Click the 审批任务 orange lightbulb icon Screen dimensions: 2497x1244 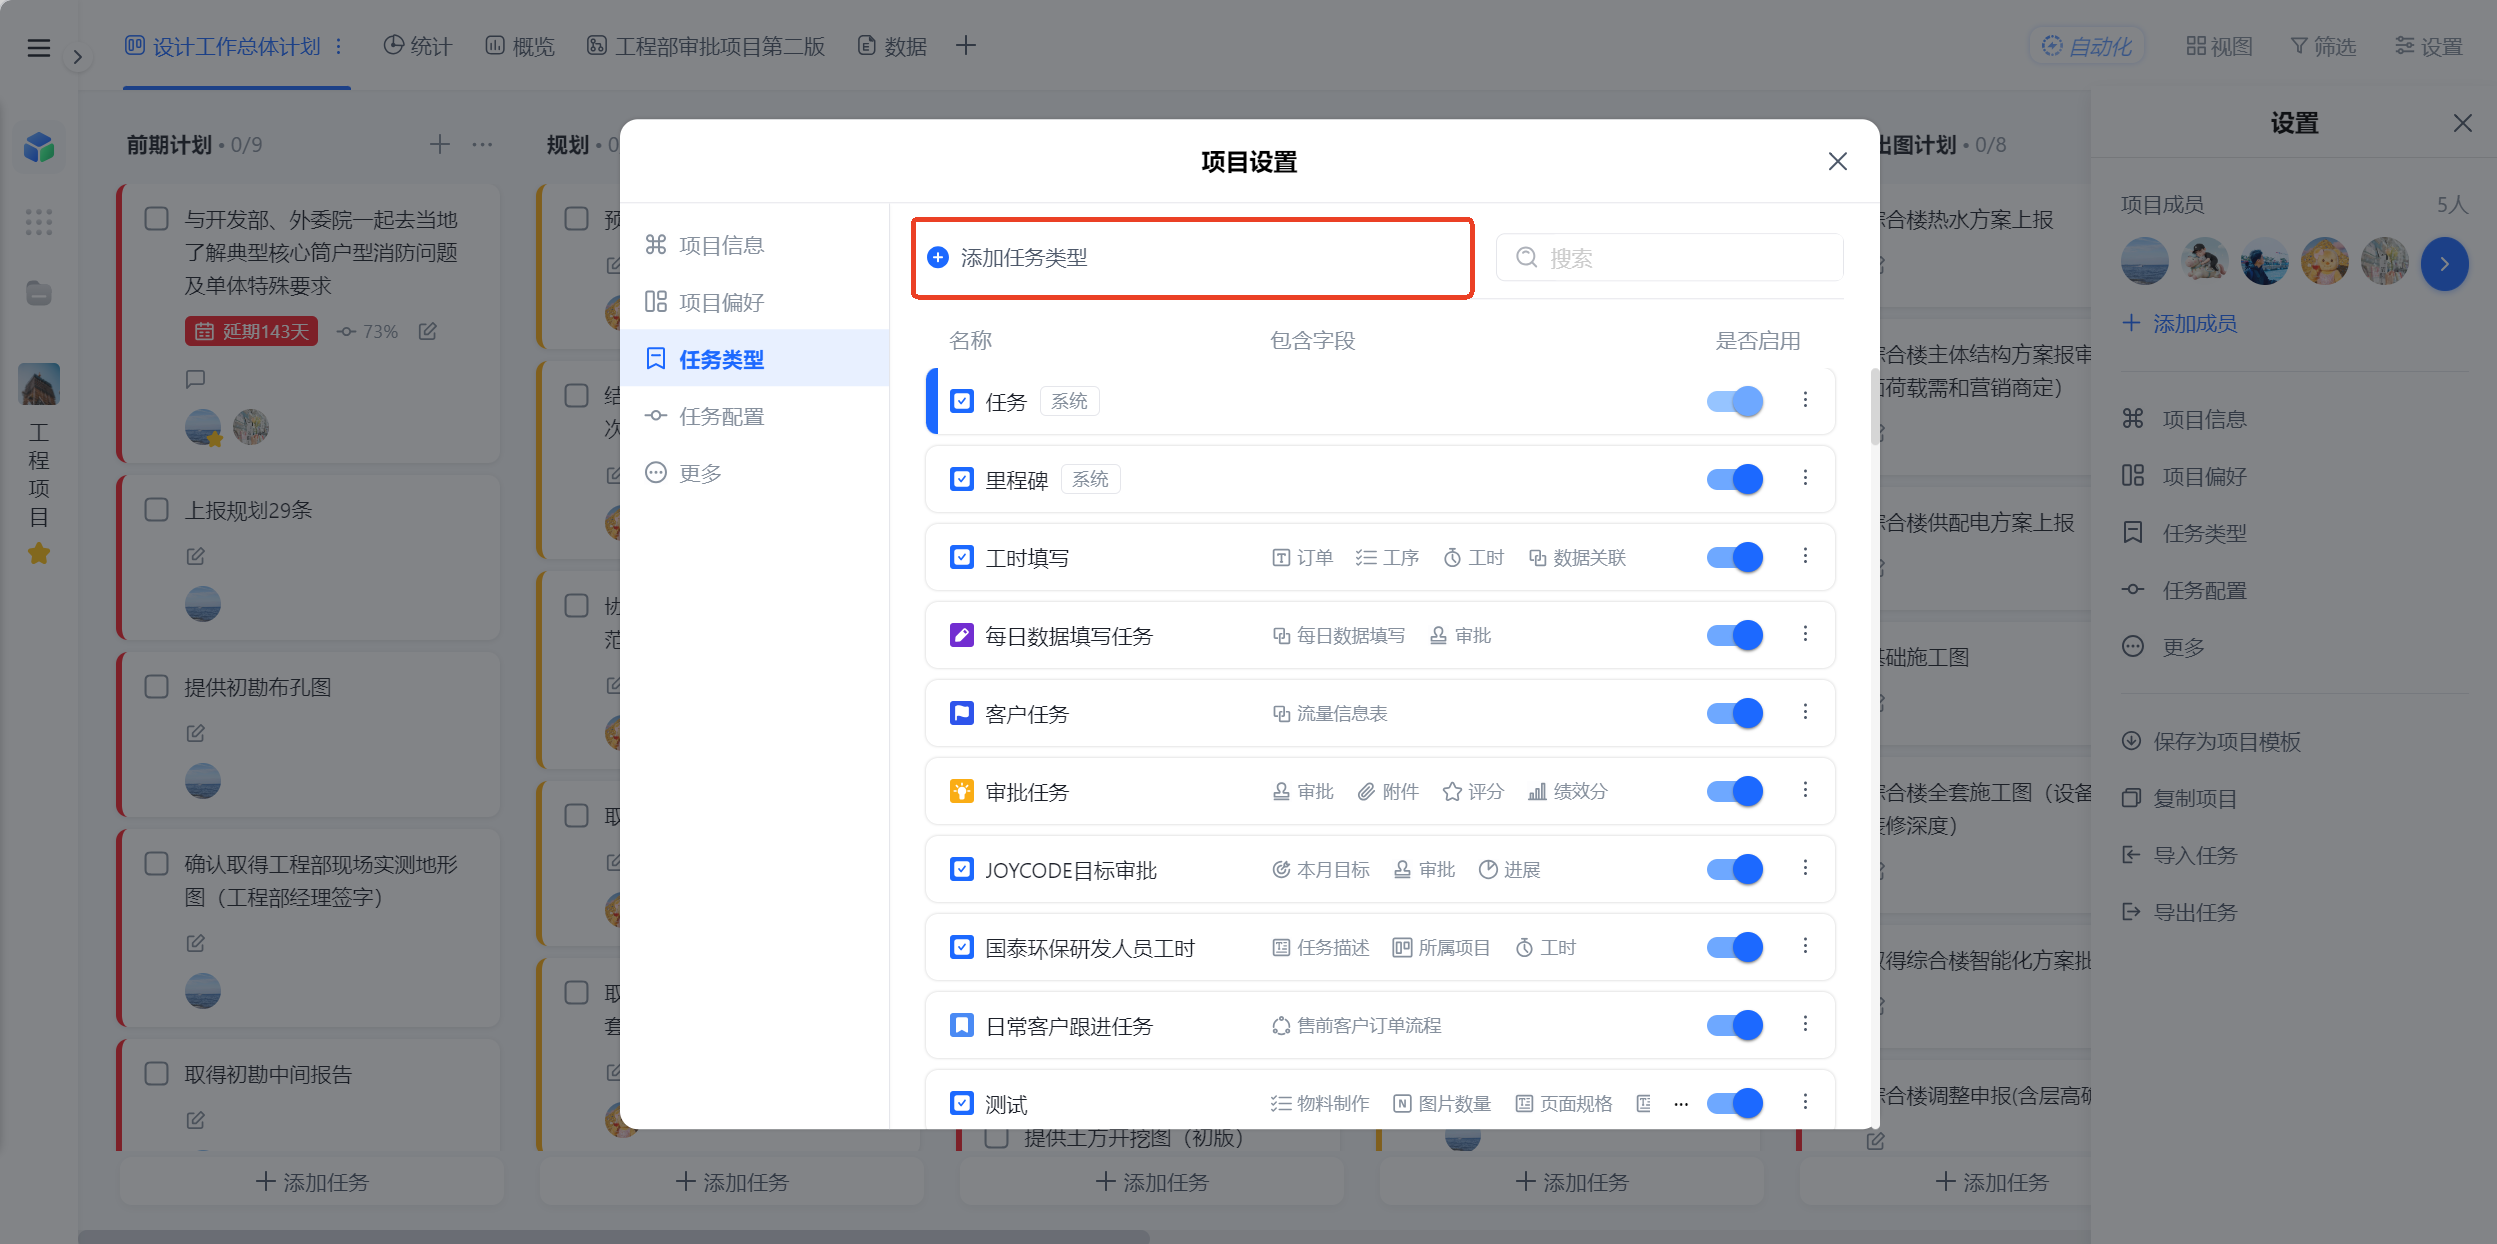point(961,791)
